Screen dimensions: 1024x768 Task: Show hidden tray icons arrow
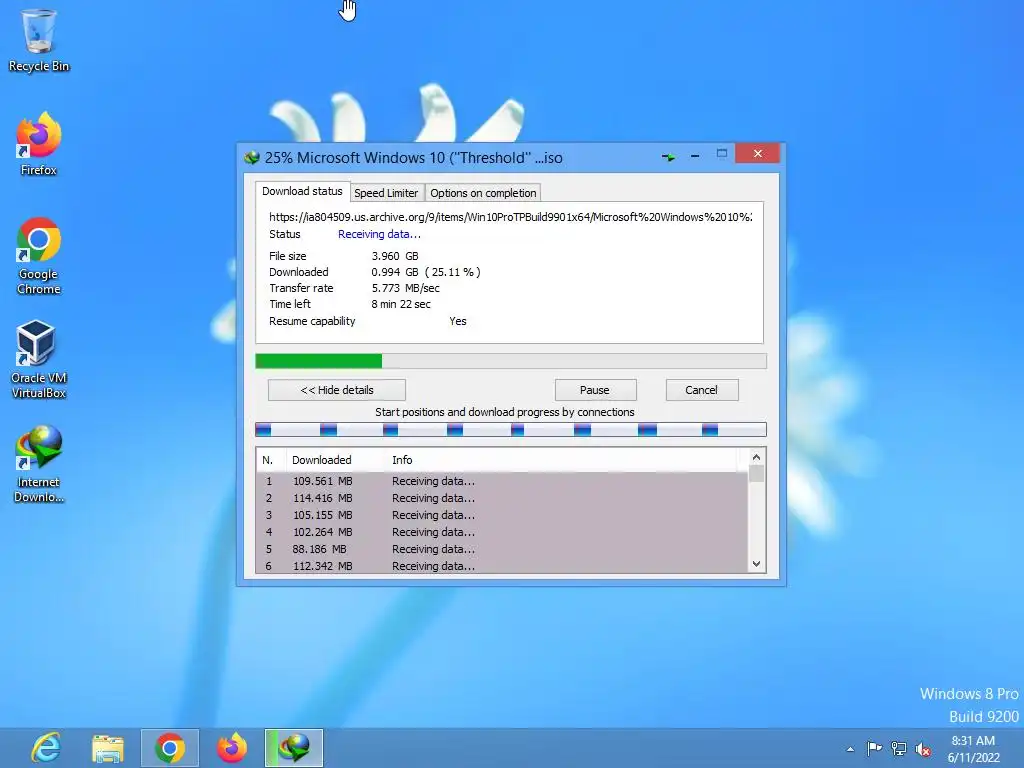coord(850,749)
